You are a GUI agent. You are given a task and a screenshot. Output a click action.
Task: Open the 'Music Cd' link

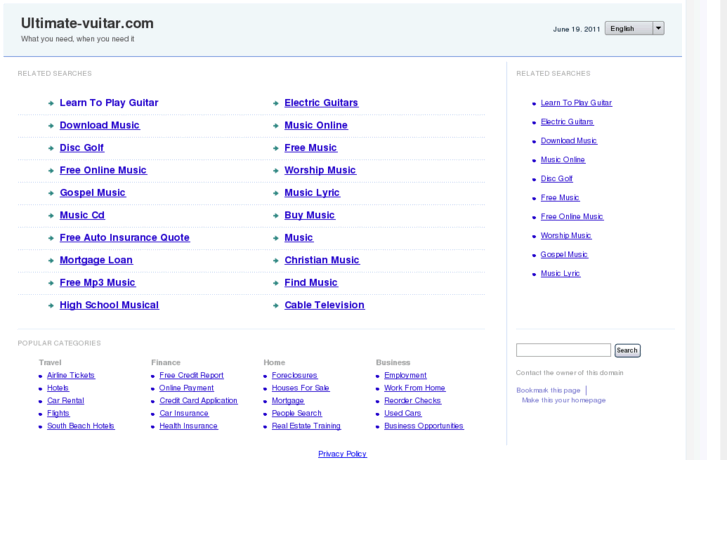[x=82, y=215]
